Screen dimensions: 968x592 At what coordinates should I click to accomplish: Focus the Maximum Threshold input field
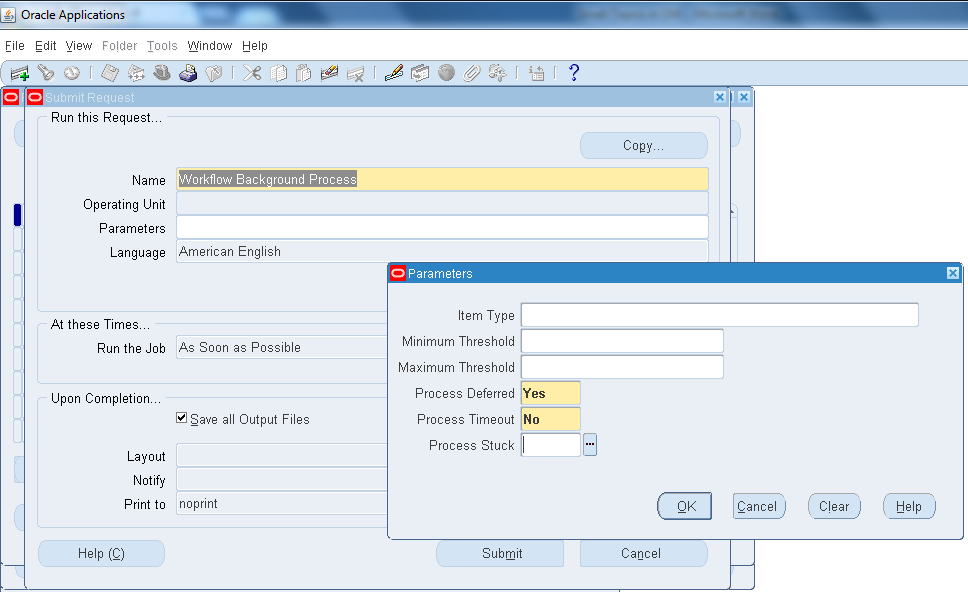(622, 367)
